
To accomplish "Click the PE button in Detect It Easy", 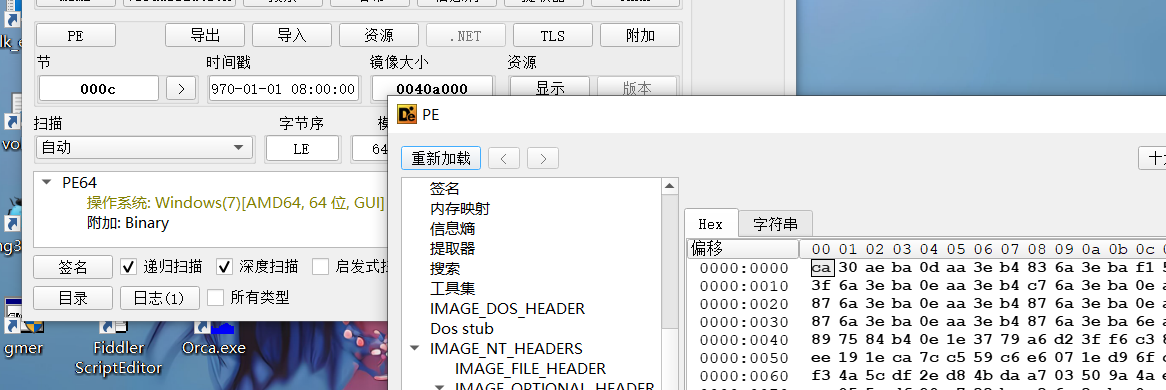I will click(x=76, y=35).
